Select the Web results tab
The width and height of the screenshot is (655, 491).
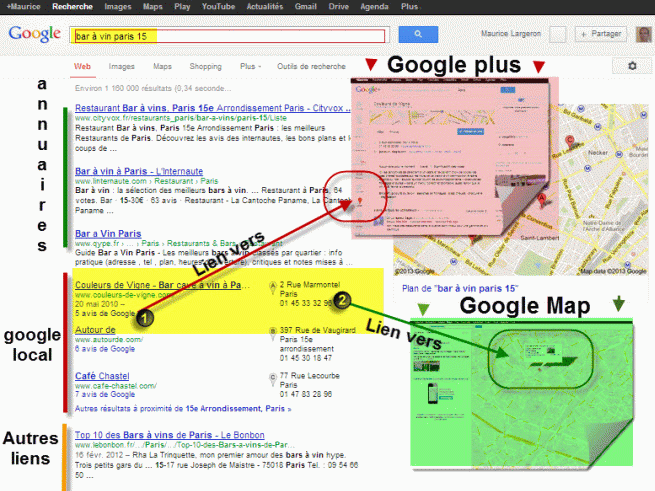pos(82,66)
